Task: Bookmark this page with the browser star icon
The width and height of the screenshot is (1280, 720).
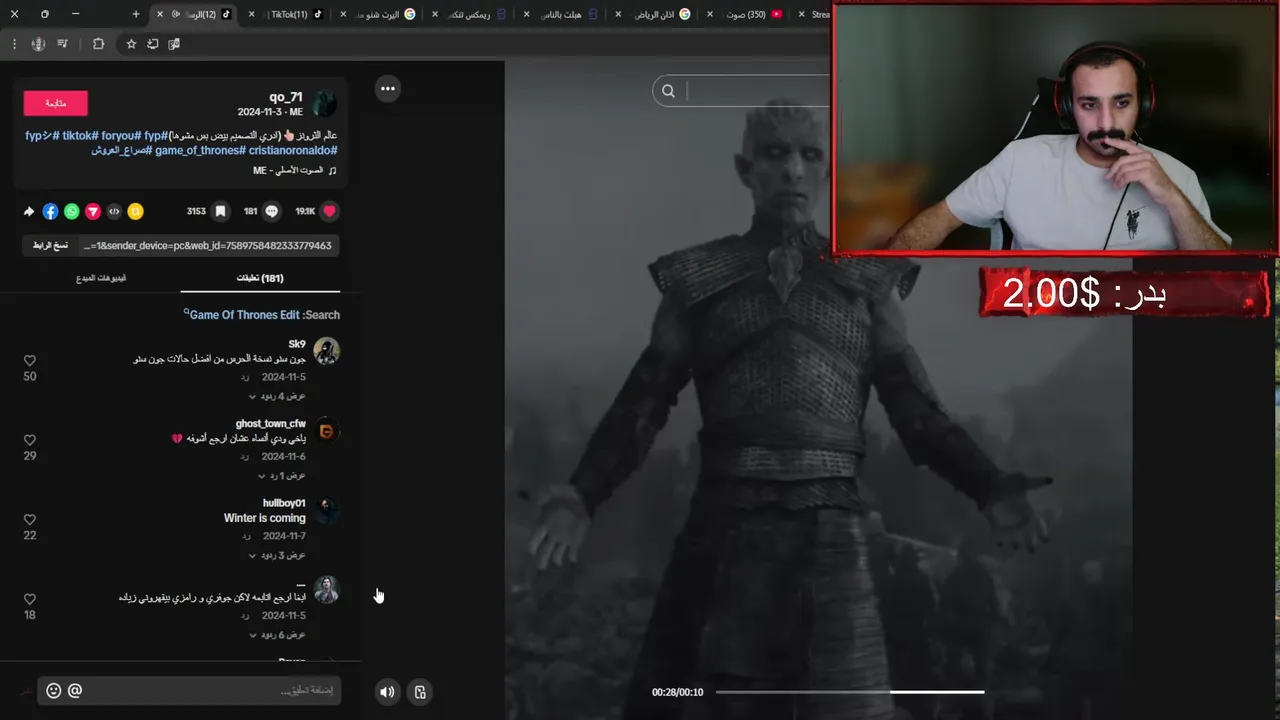Action: click(131, 44)
